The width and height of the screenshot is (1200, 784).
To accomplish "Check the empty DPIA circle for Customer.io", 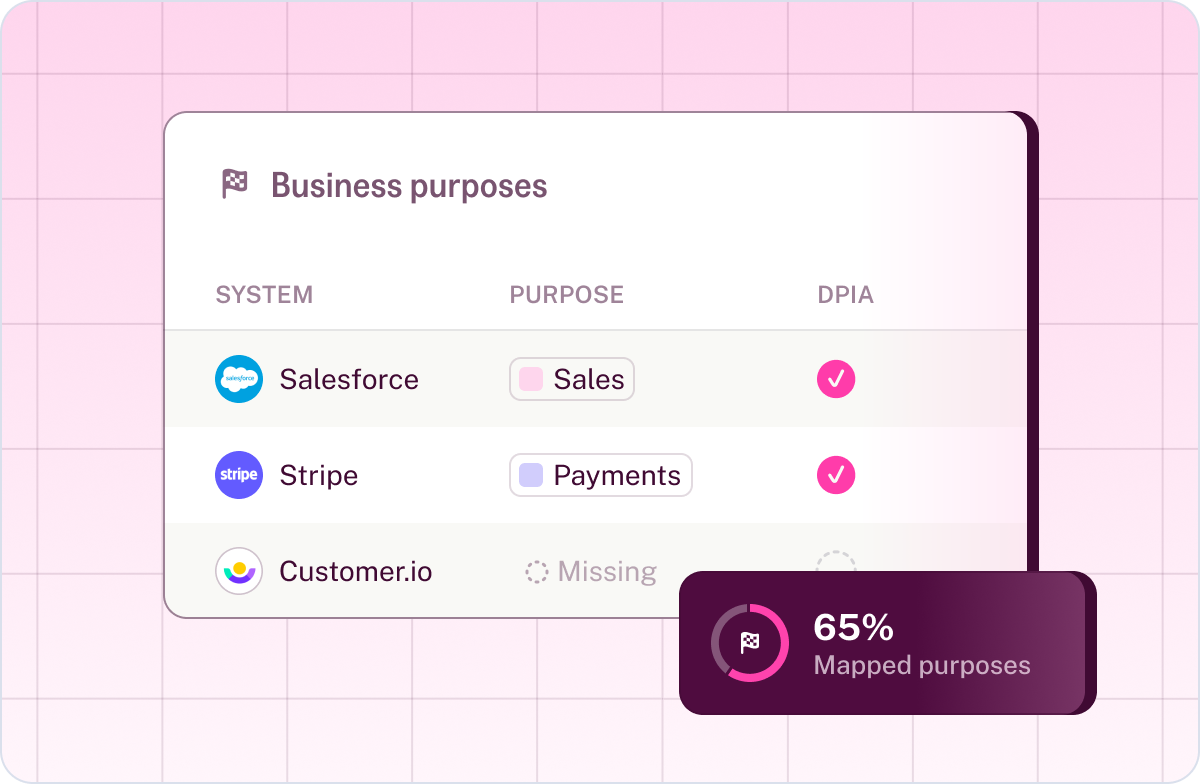I will (x=836, y=565).
